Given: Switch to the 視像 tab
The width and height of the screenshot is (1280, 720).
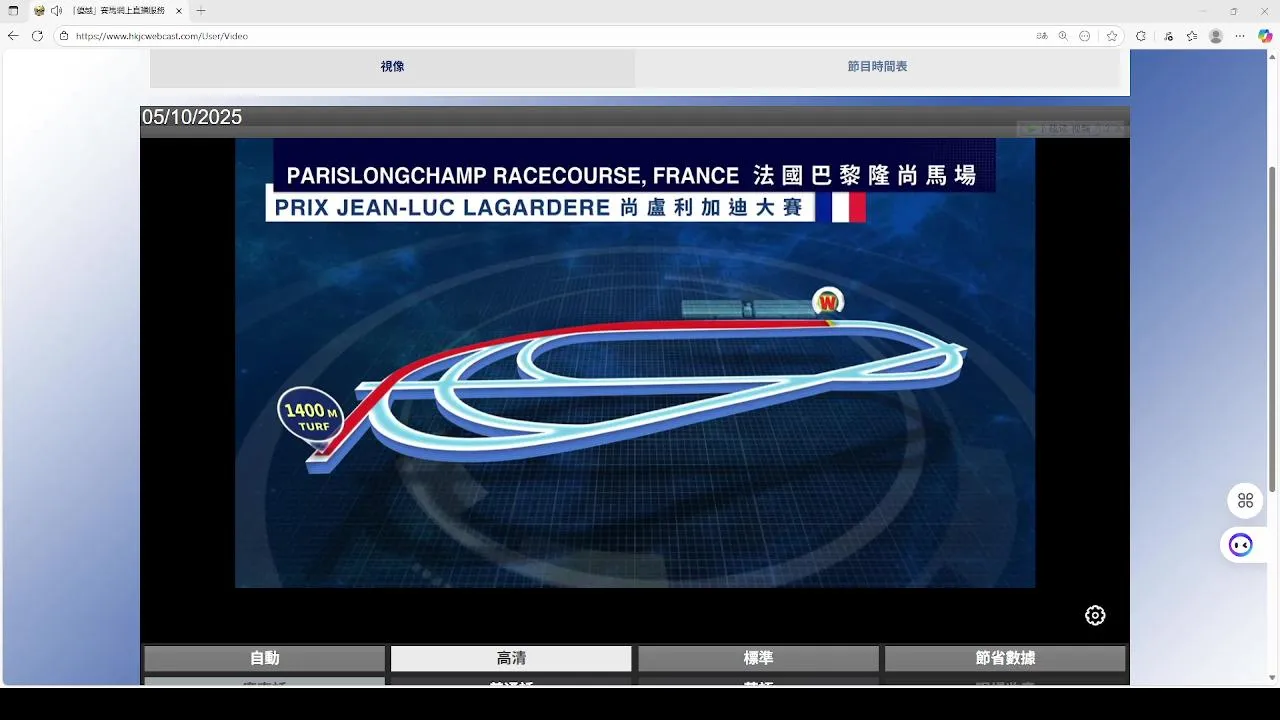Looking at the screenshot, I should [392, 67].
